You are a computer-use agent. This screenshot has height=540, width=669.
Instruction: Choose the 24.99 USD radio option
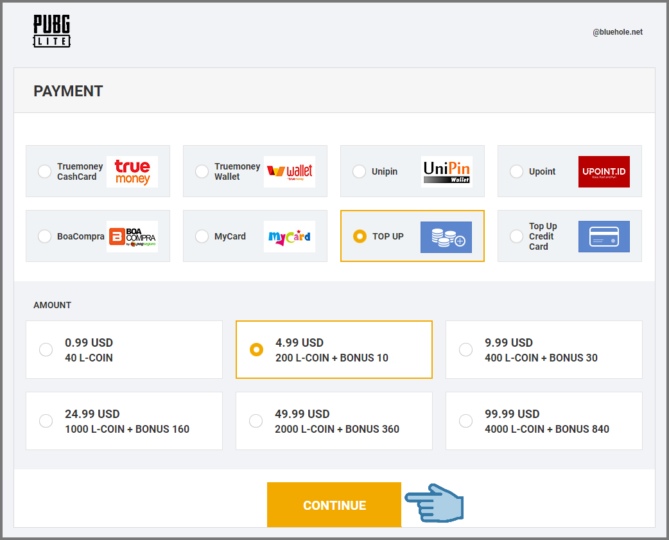[x=46, y=421]
